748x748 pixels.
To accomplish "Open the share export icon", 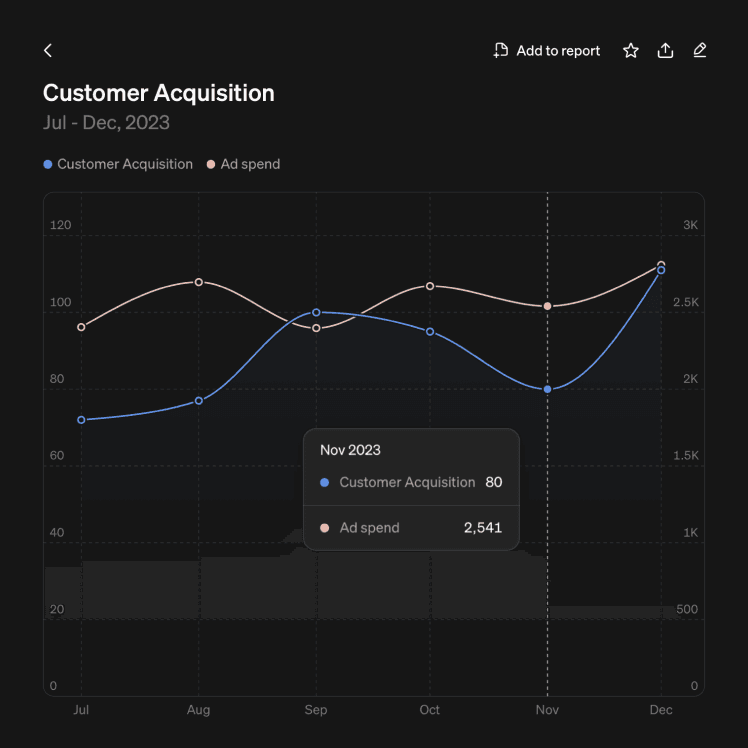I will (665, 50).
